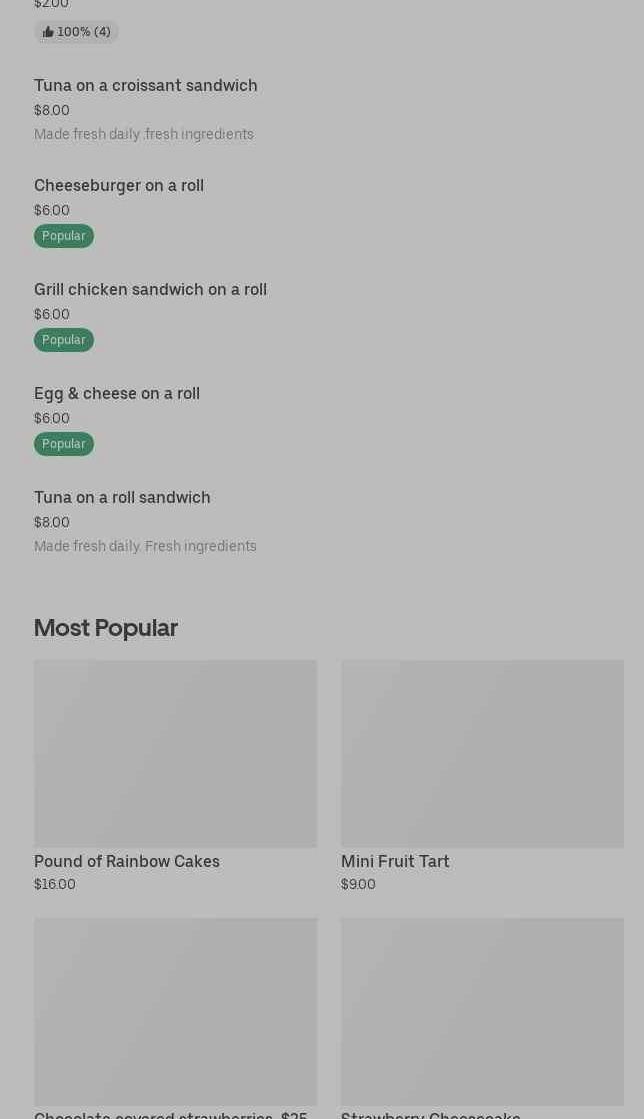Select the Pound of Rainbow Cakes title
The width and height of the screenshot is (644, 1119).
(x=127, y=862)
